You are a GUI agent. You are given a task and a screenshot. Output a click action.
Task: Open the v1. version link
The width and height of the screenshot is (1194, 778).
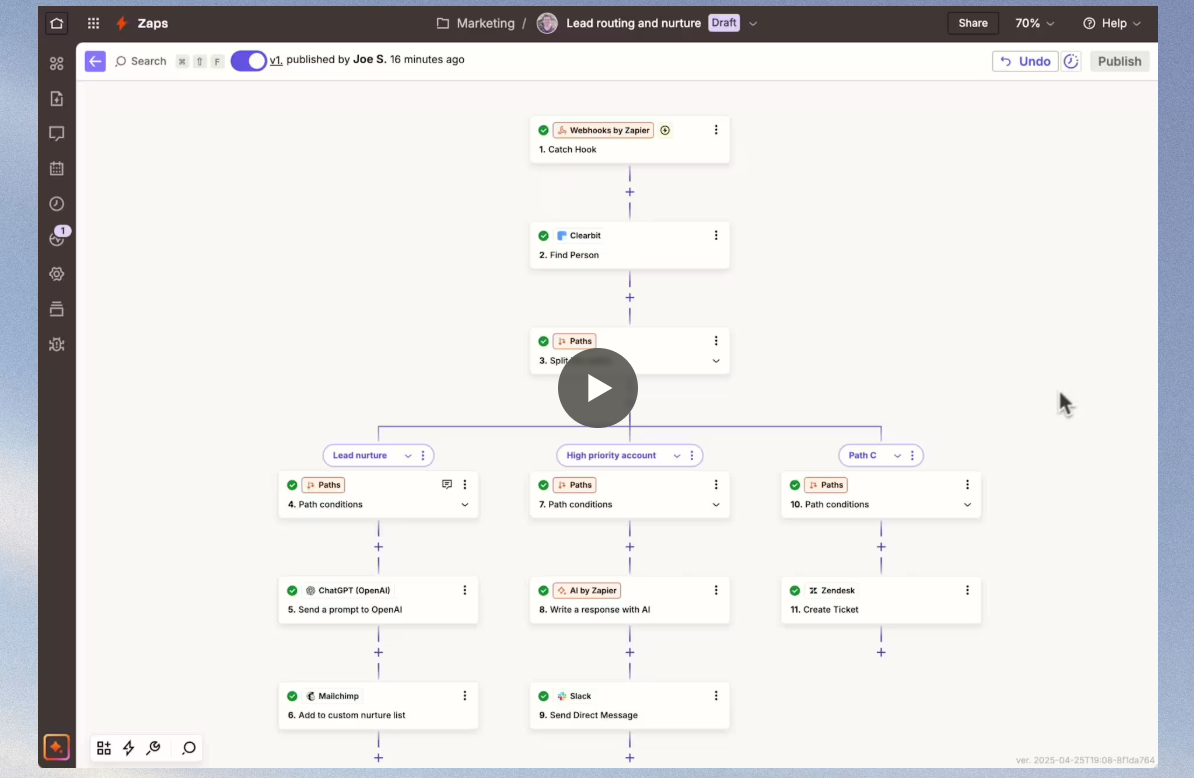pyautogui.click(x=276, y=59)
